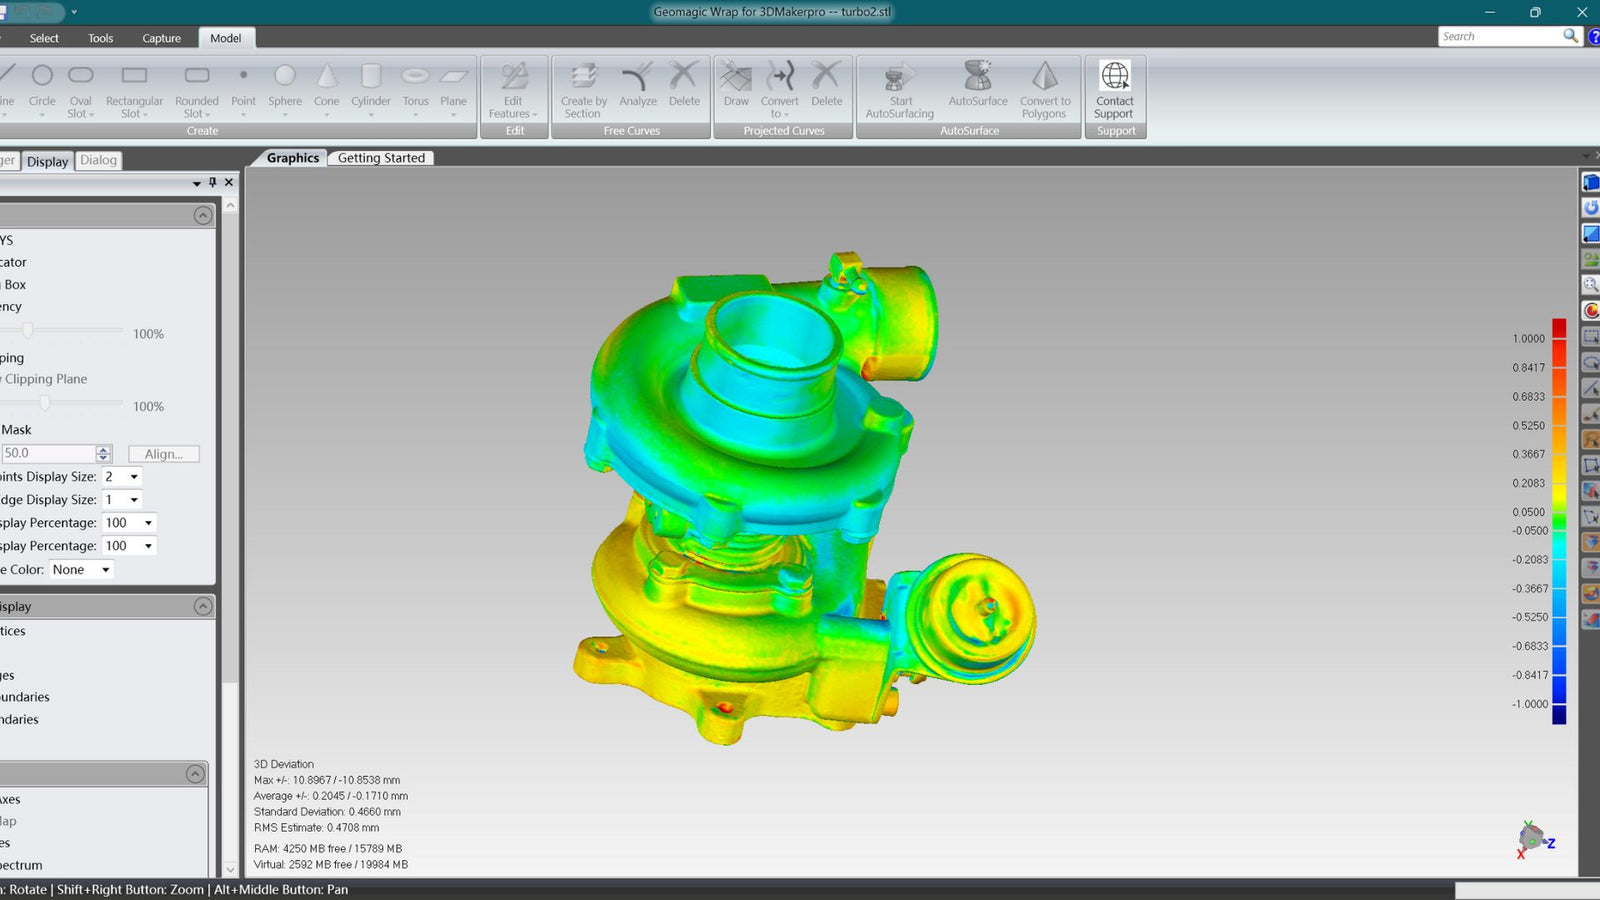The height and width of the screenshot is (900, 1600).
Task: Click the Align button in the Display panel
Action: point(163,453)
